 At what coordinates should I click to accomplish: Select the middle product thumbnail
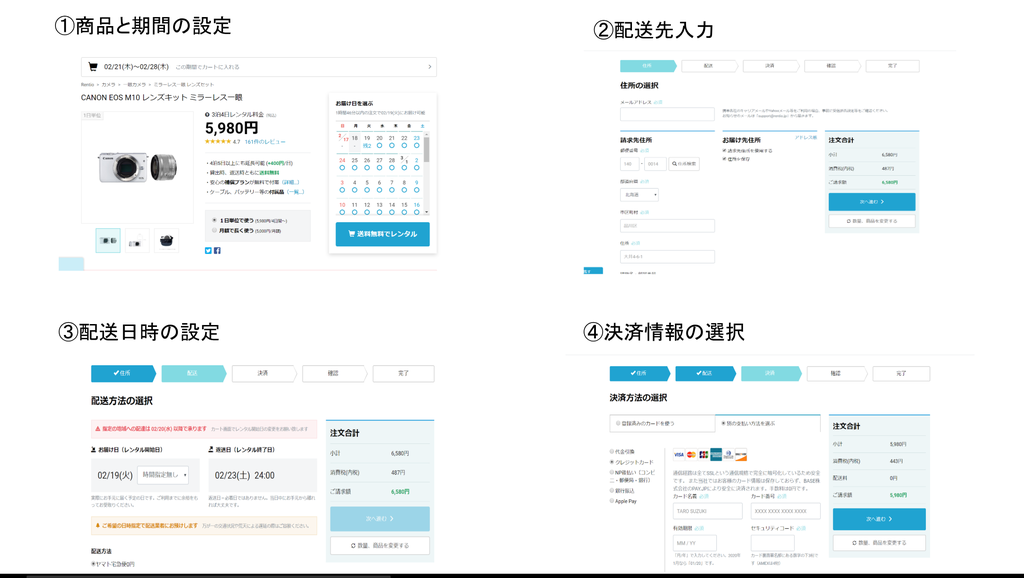[x=137, y=240]
